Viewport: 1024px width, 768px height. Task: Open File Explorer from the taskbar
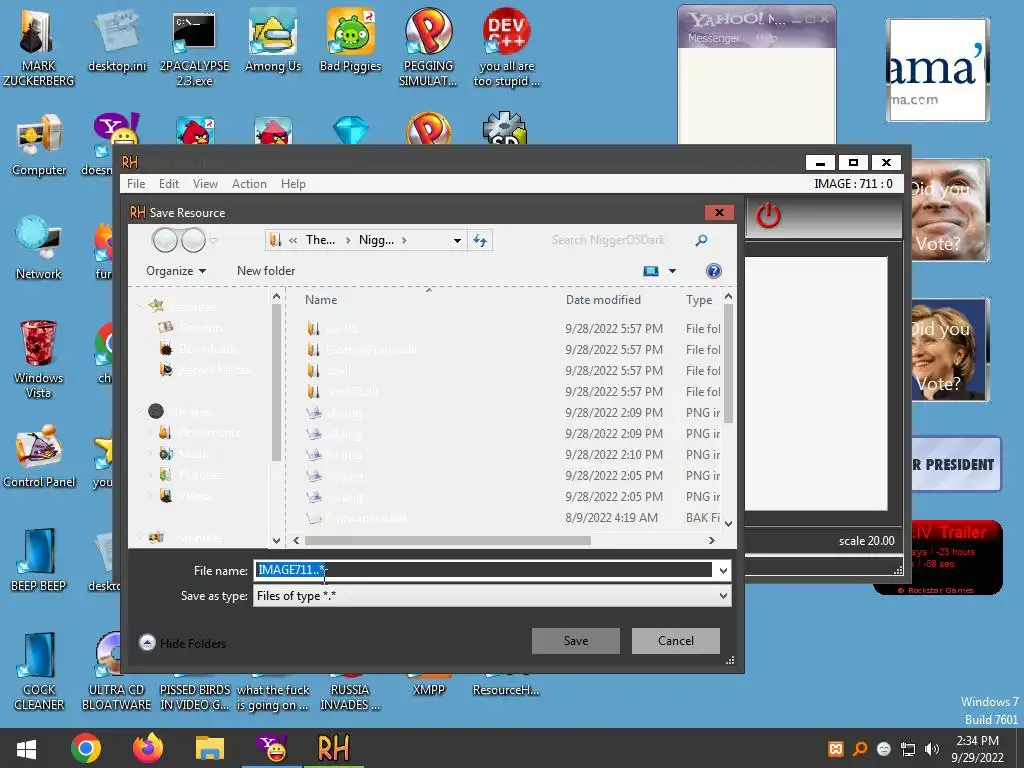[210, 748]
